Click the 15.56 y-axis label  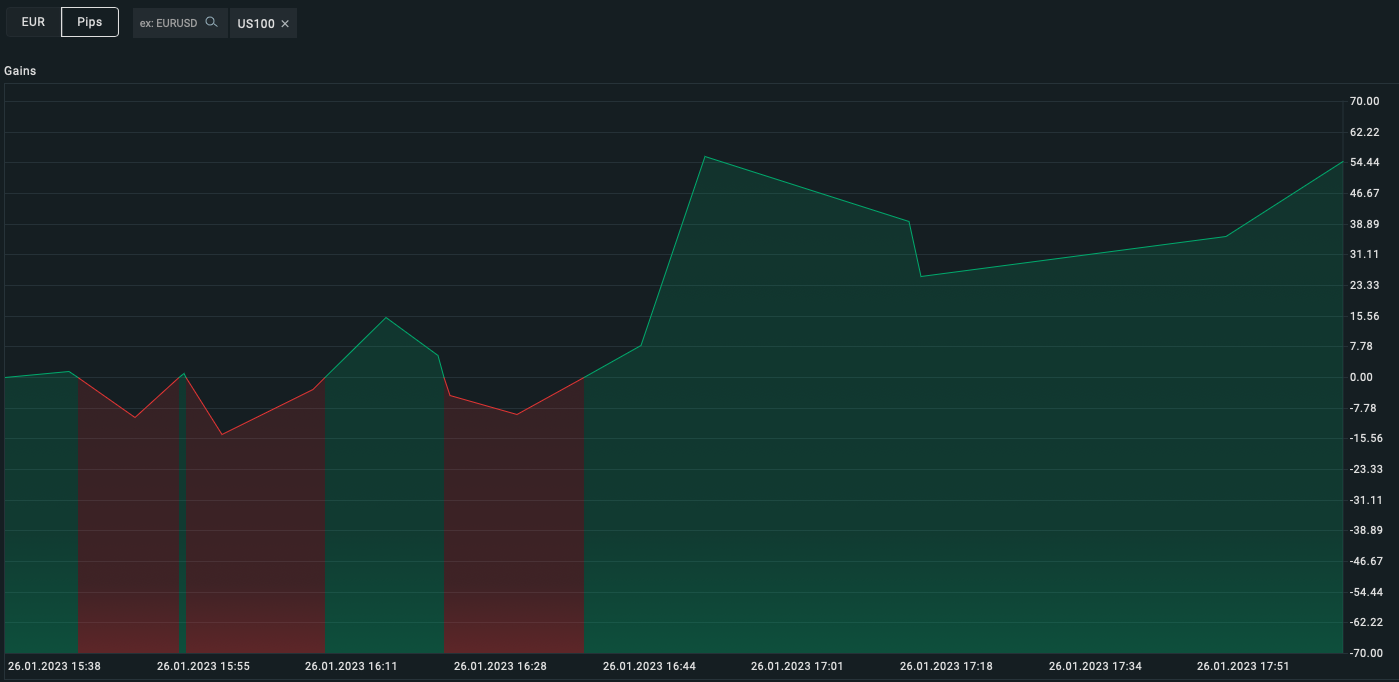click(x=1364, y=316)
